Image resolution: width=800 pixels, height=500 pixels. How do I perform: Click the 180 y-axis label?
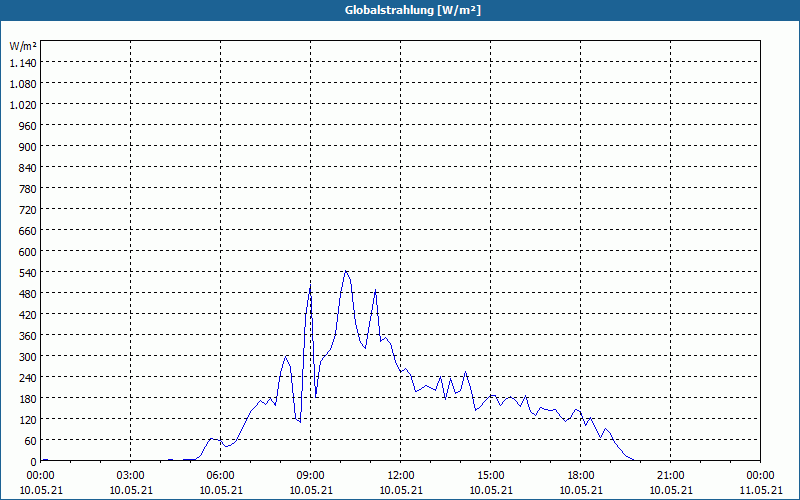(x=28, y=398)
